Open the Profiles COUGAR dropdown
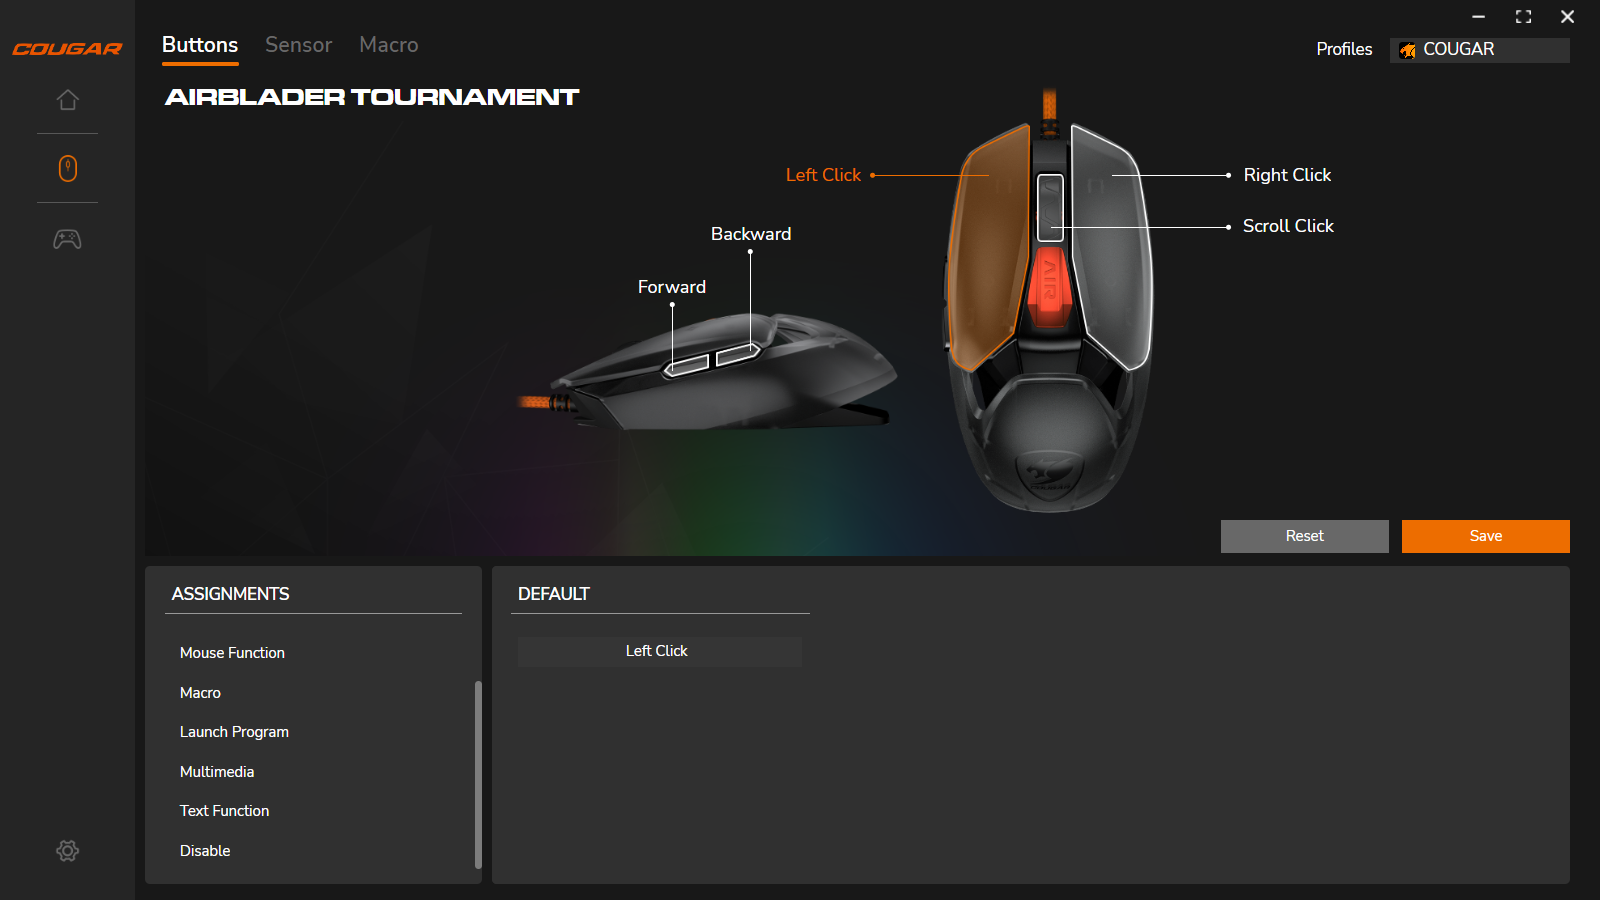This screenshot has height=900, width=1600. (x=1480, y=50)
